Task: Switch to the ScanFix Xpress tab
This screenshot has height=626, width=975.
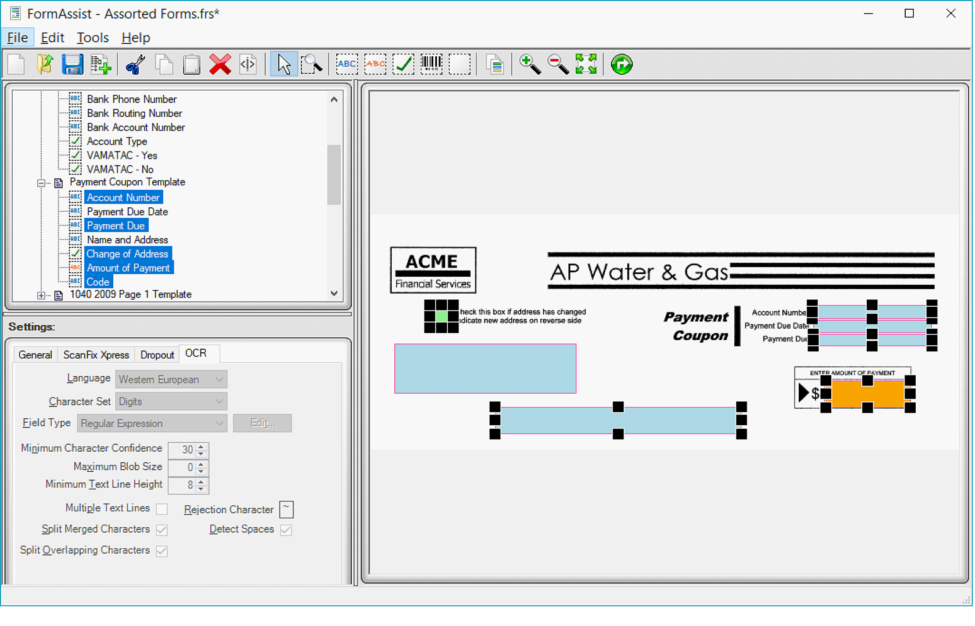Action: point(95,355)
